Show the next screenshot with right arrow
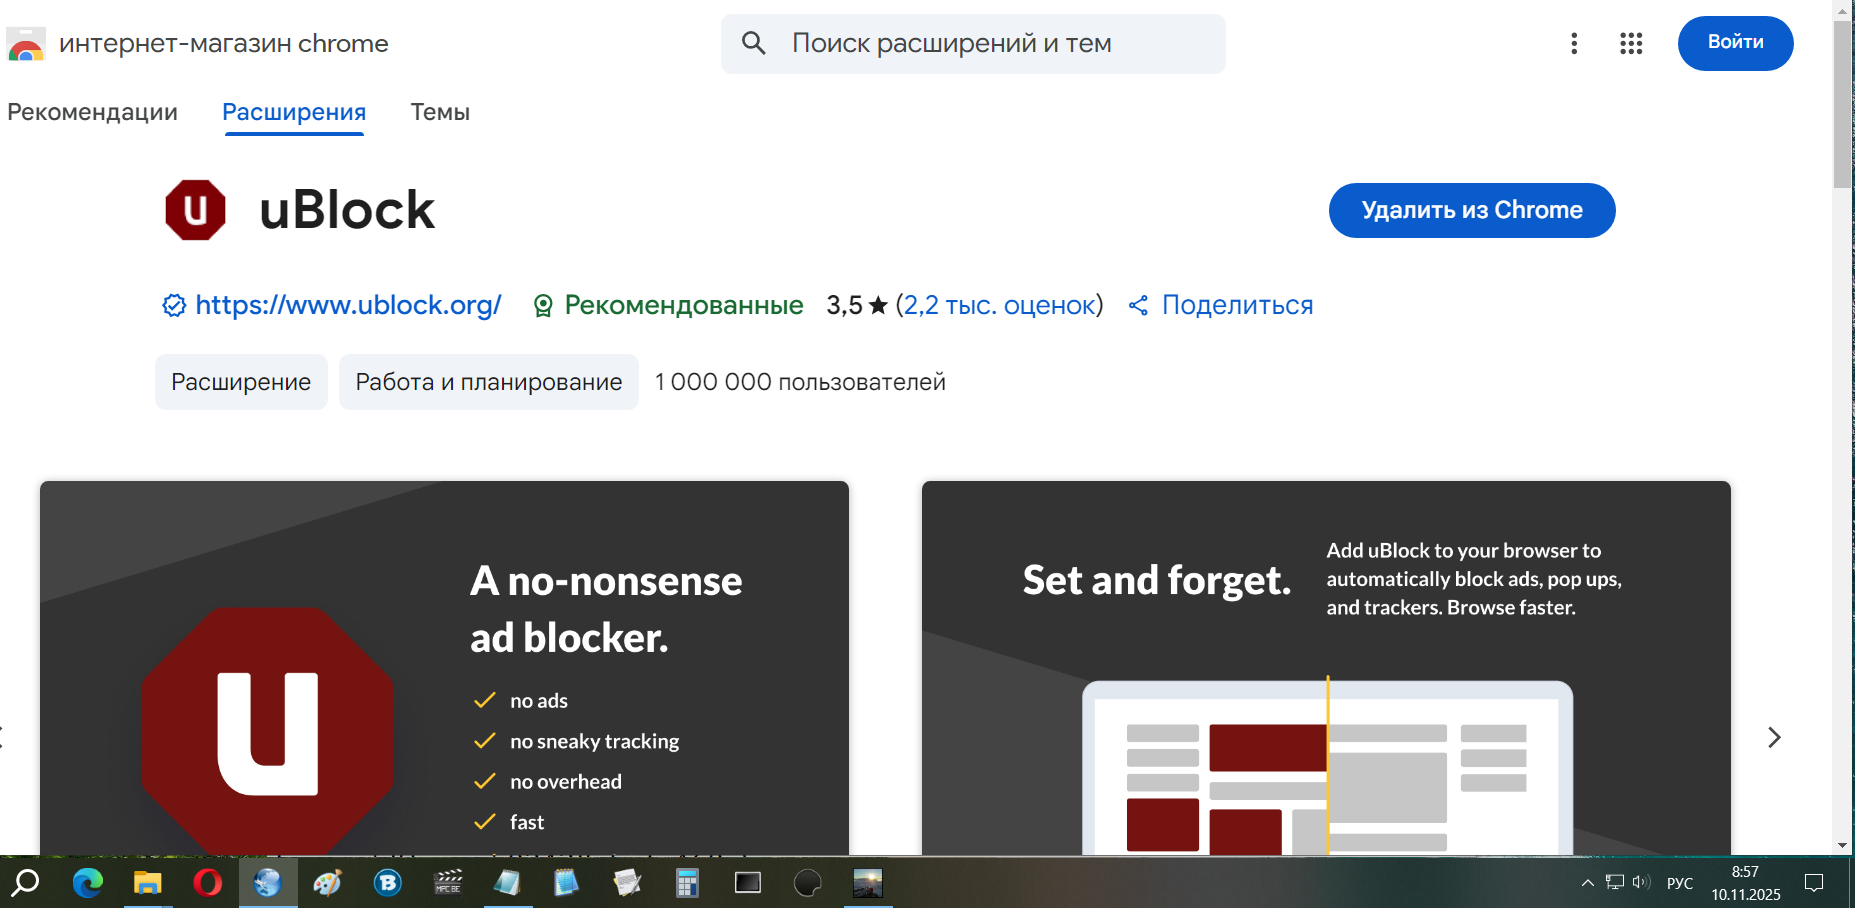Screen dimensions: 1855x908 [x=1774, y=737]
